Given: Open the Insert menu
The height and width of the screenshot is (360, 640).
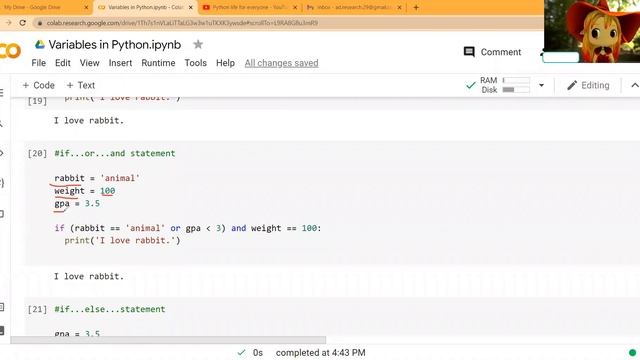Looking at the screenshot, I should pyautogui.click(x=120, y=63).
